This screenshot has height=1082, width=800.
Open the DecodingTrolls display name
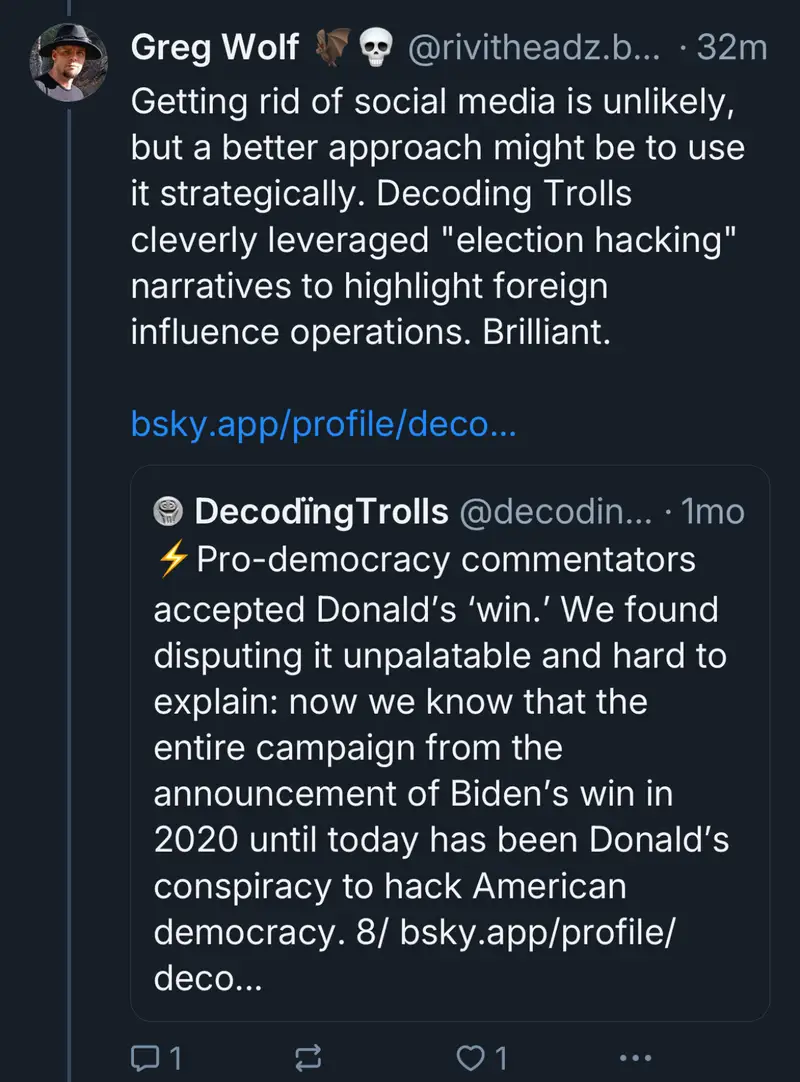[x=320, y=512]
